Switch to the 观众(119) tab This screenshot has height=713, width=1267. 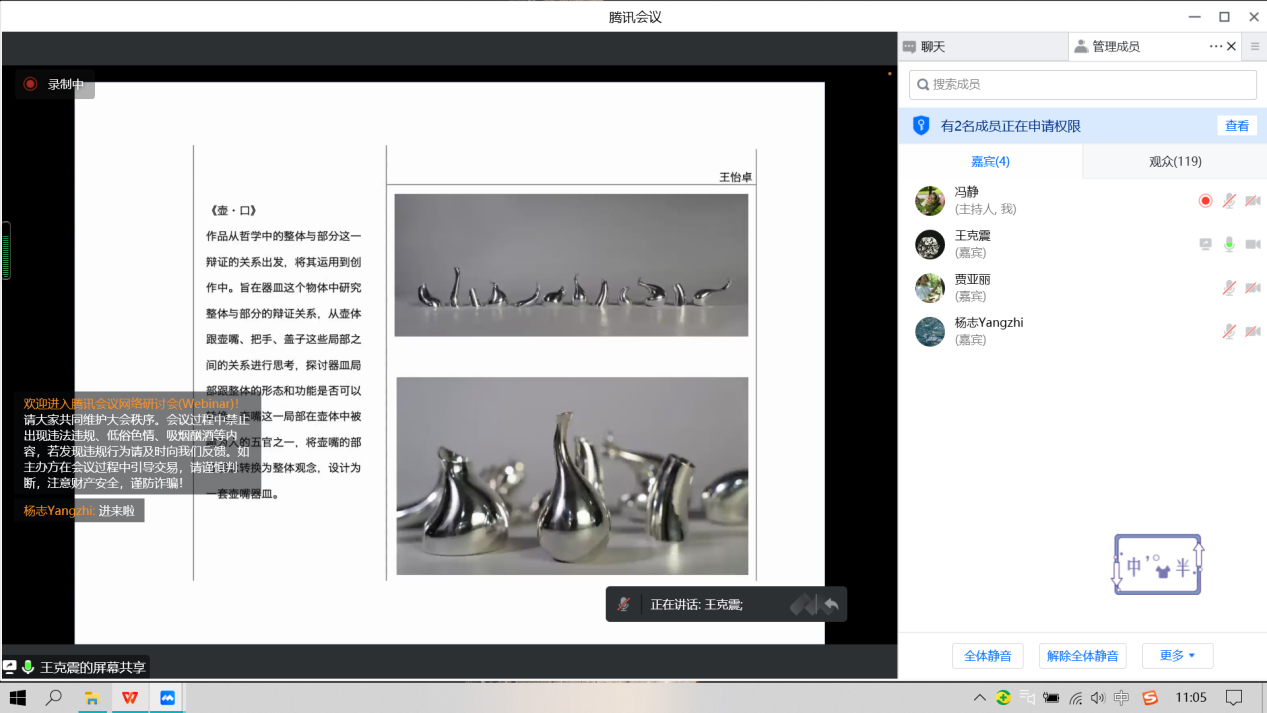click(x=1175, y=161)
